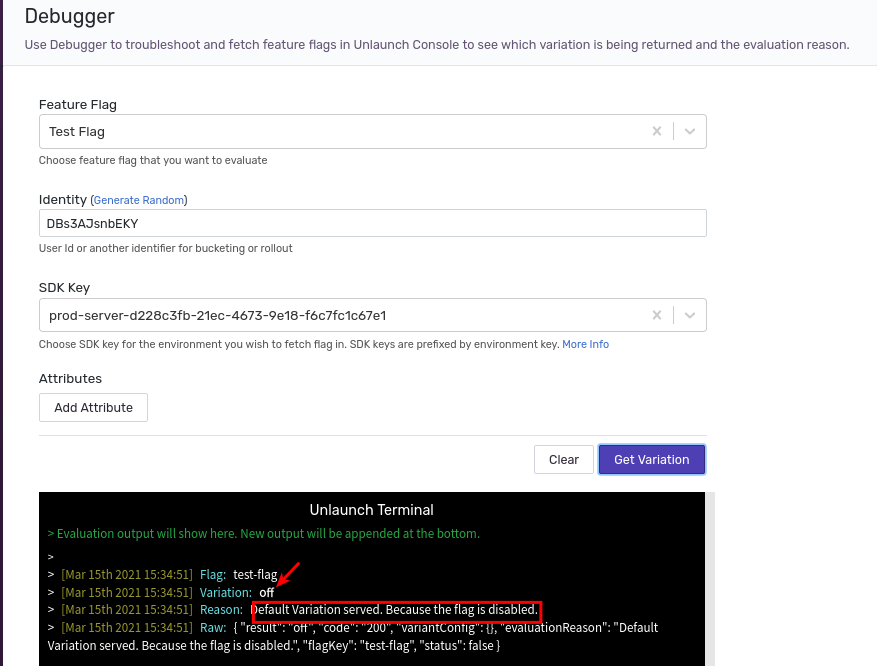Select the Debugger page heading
877x666 pixels.
point(69,16)
